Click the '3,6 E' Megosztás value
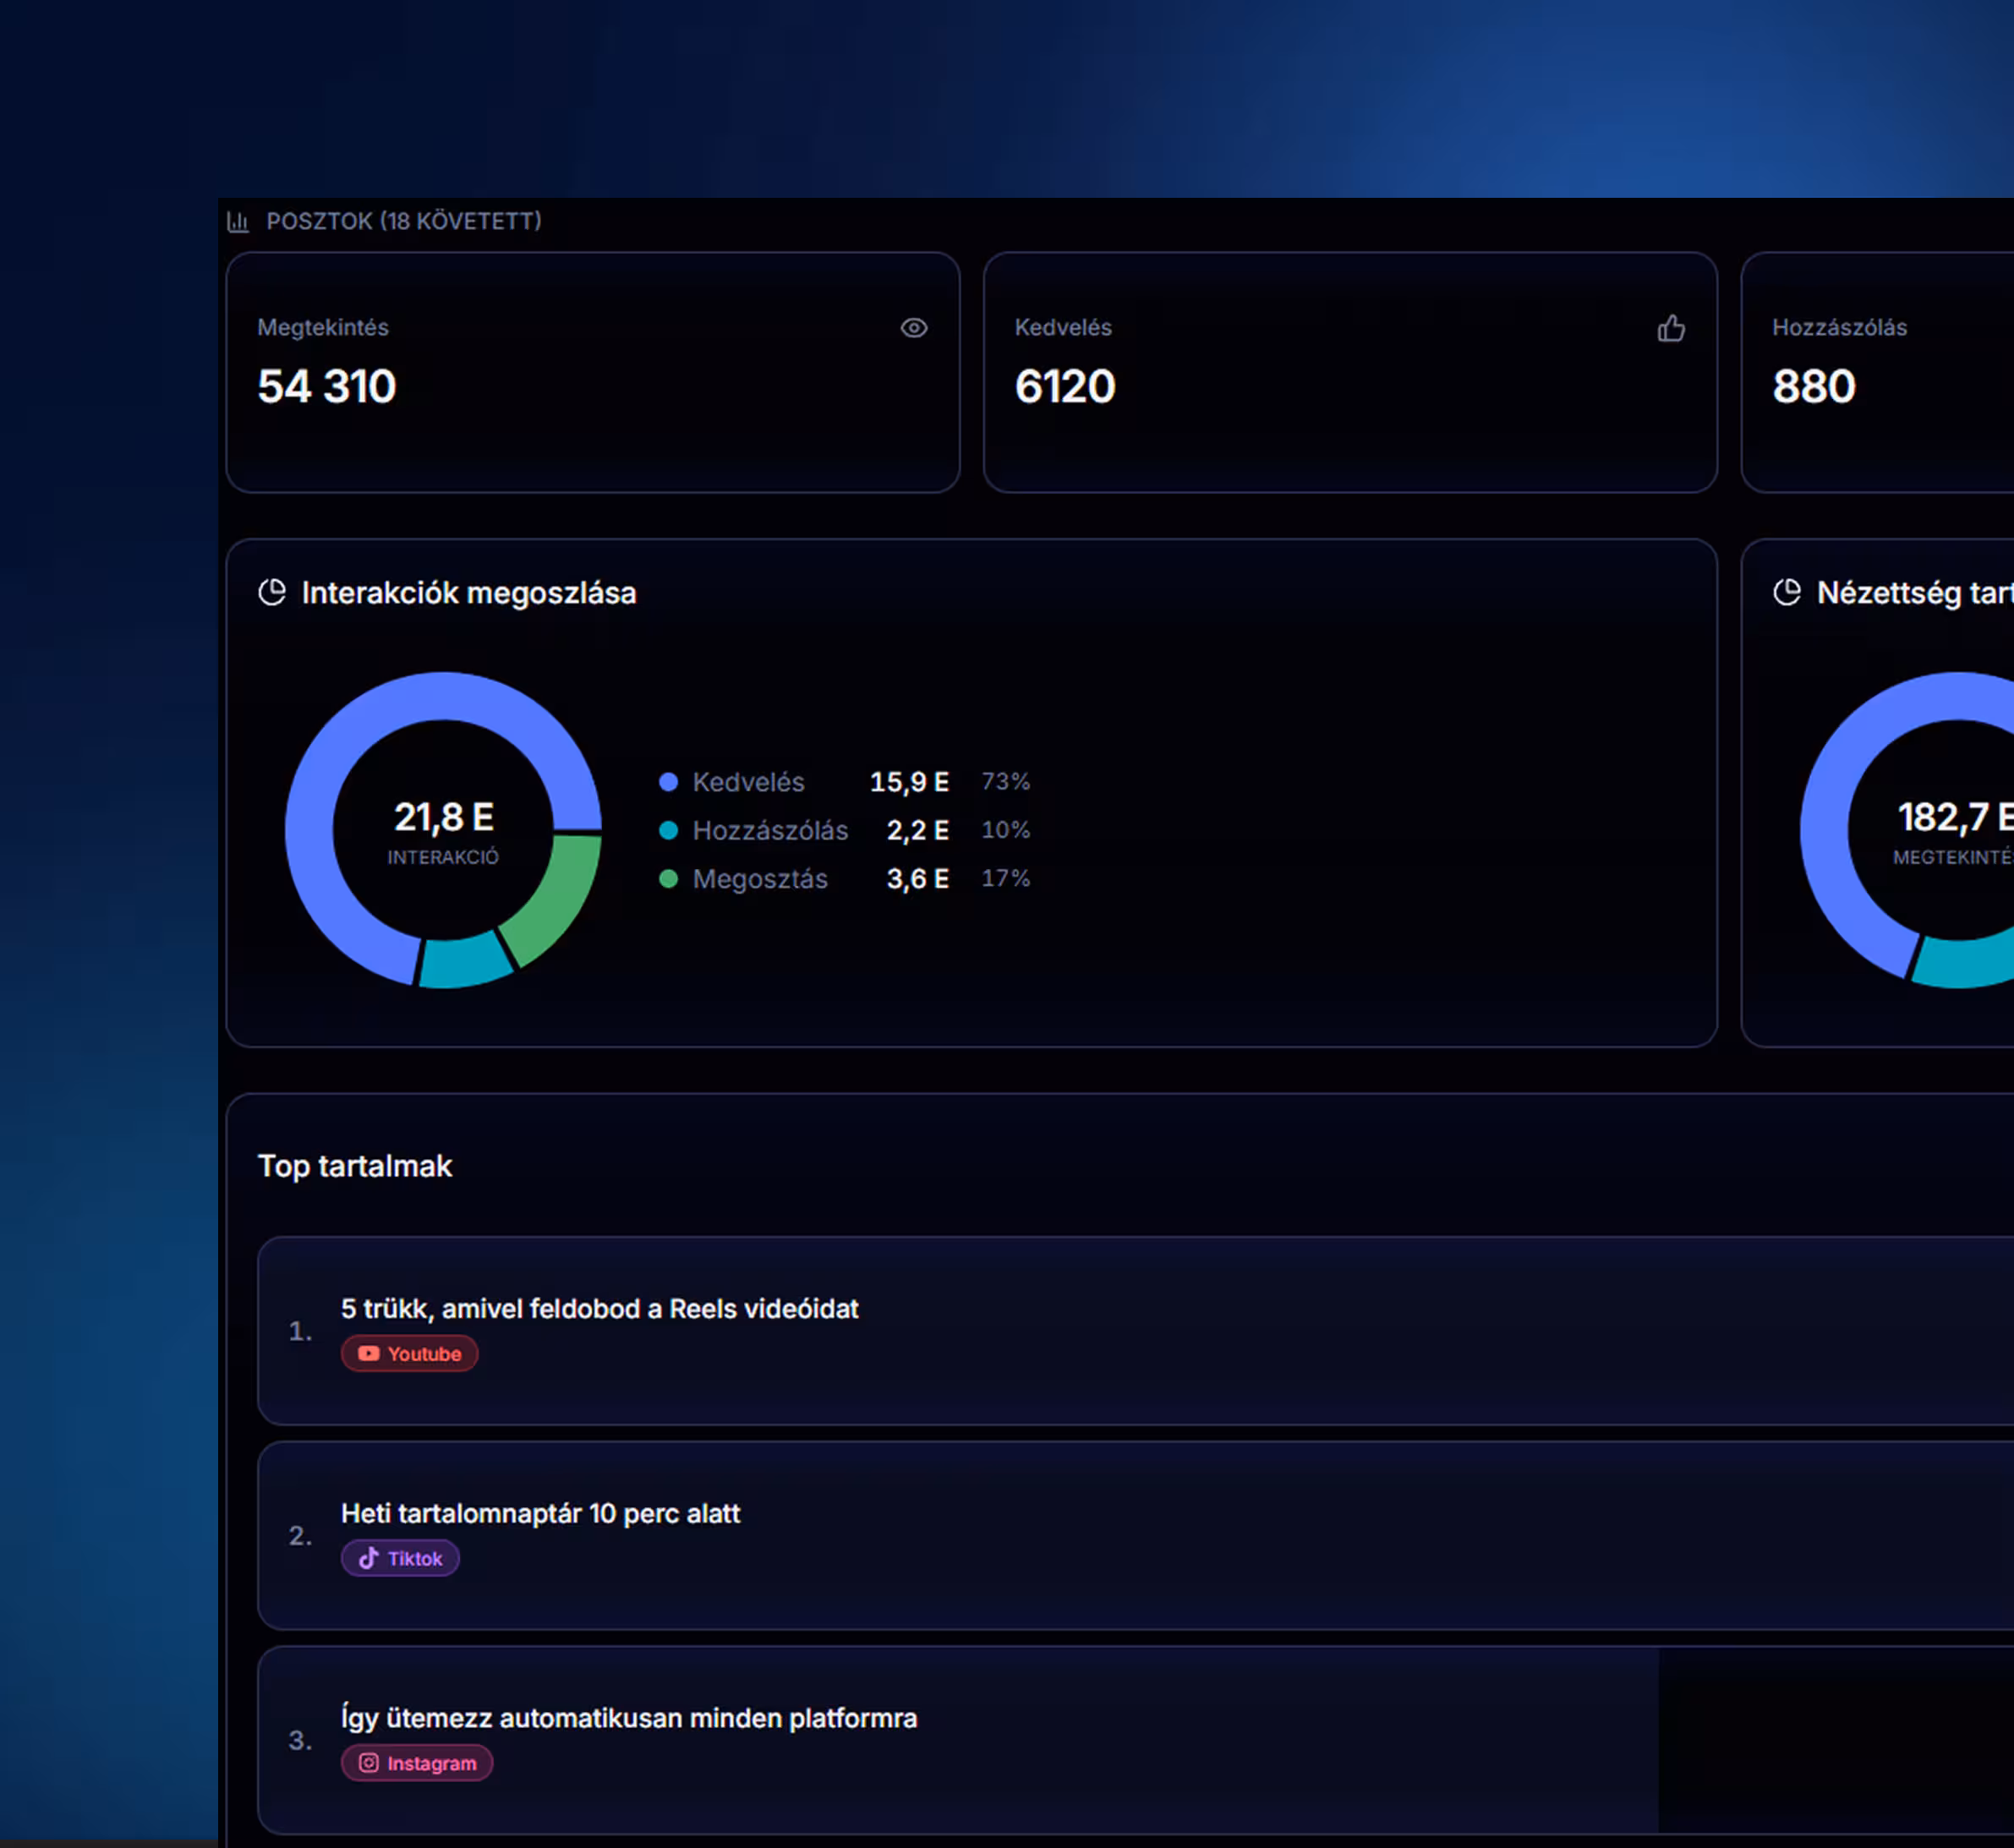The width and height of the screenshot is (2014, 1848). [x=917, y=879]
